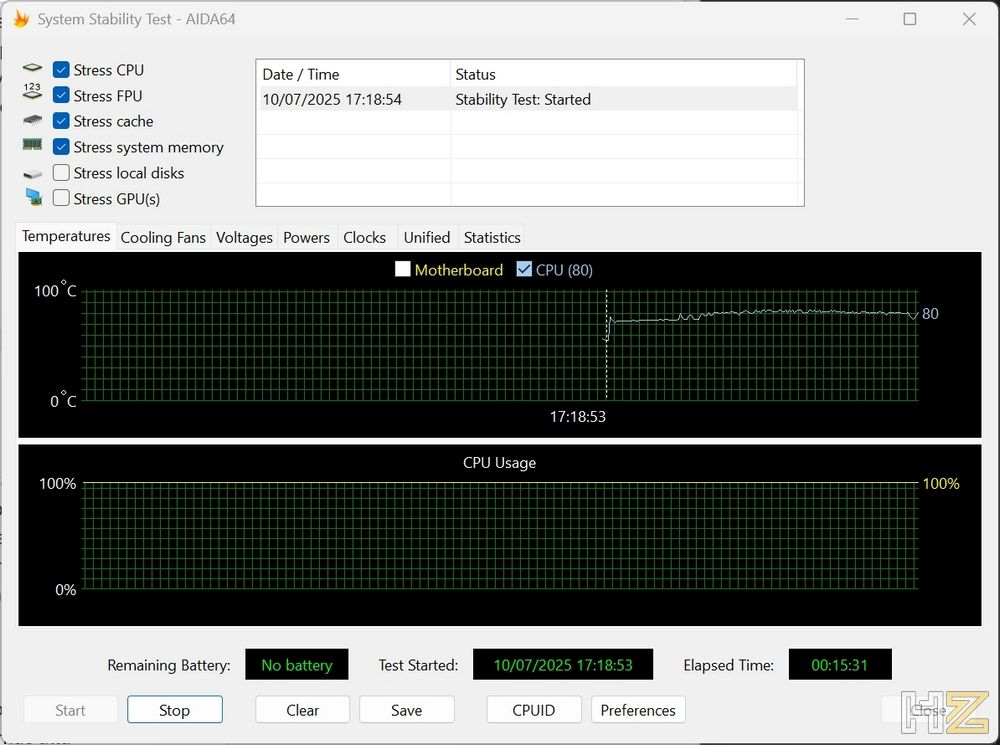This screenshot has width=1000, height=745.
Task: Open Preferences
Action: pos(638,709)
